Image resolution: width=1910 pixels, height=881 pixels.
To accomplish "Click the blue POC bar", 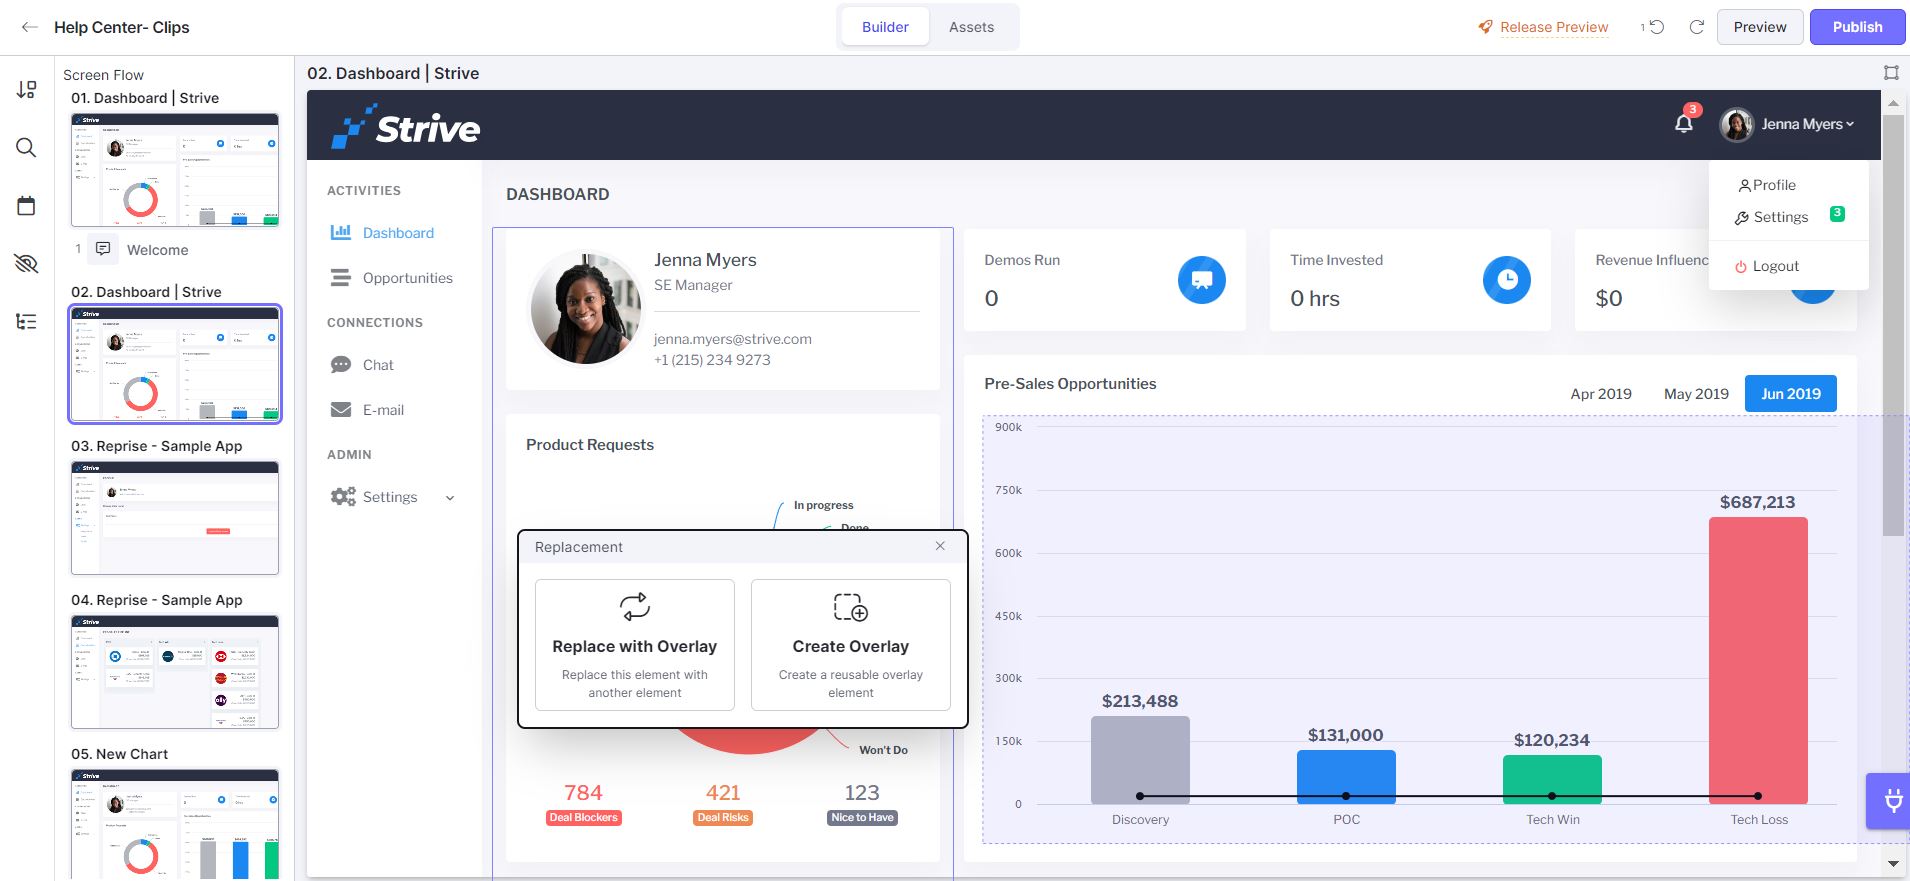I will (x=1346, y=777).
